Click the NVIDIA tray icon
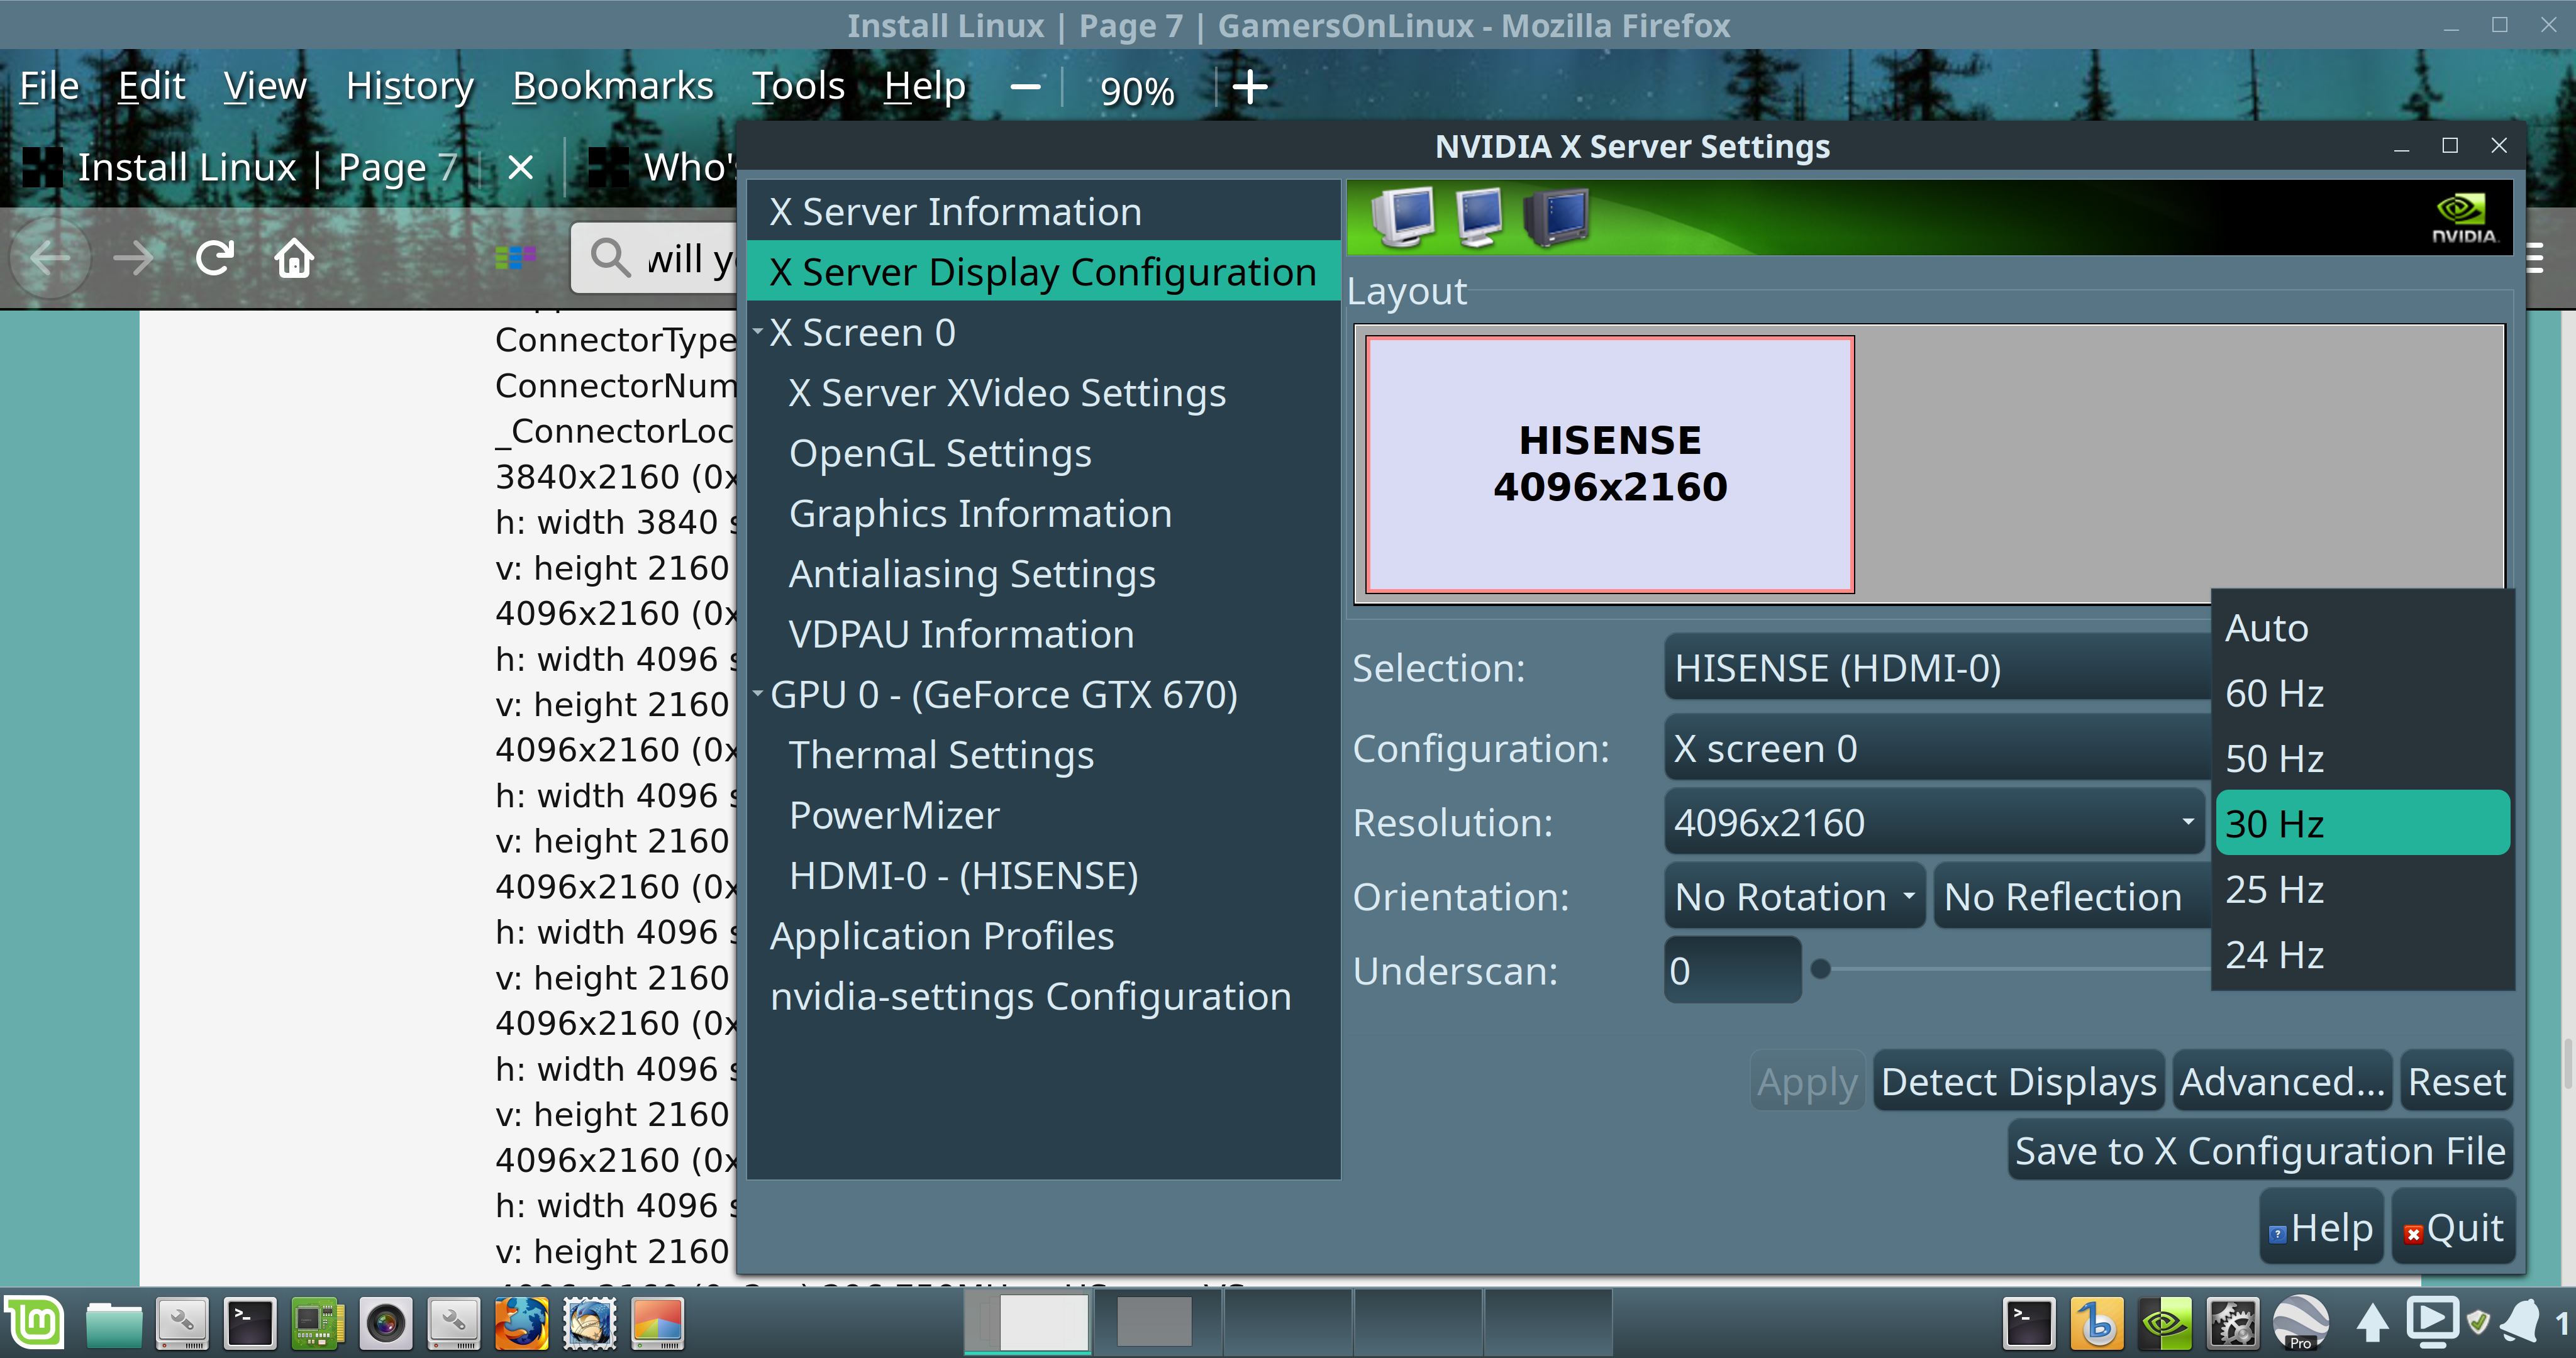The image size is (2576, 1358). pyautogui.click(x=2164, y=1324)
